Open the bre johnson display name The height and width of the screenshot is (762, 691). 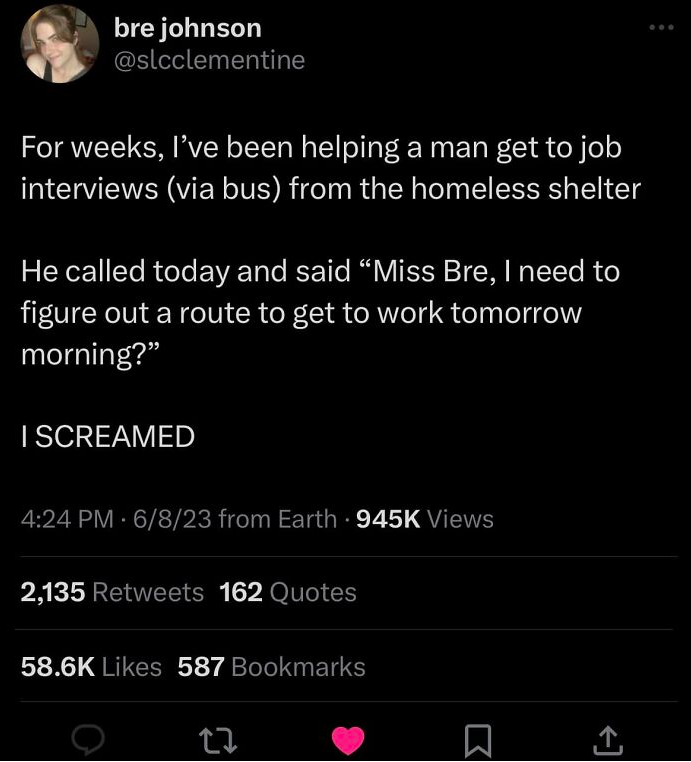(x=188, y=28)
